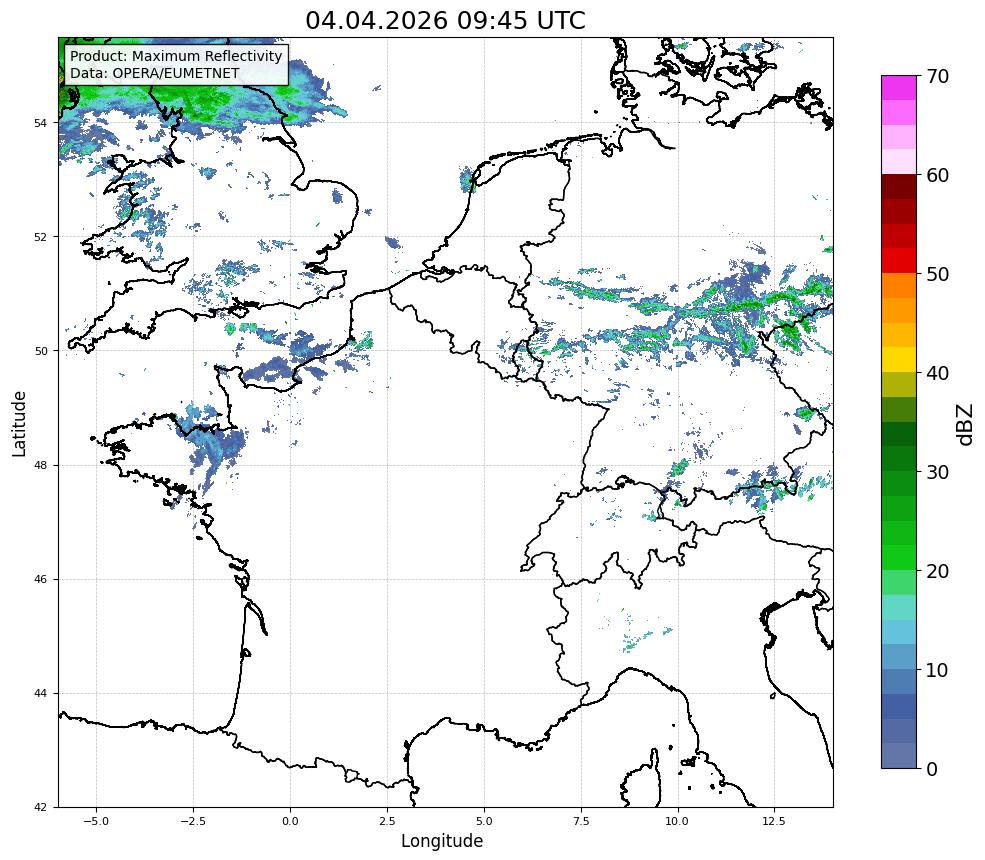
Task: Click the longitude tick label −5.0
Action: point(96,821)
